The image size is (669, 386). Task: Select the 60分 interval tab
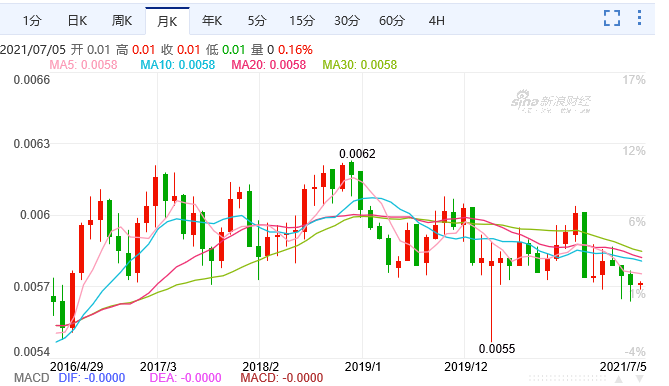point(391,20)
